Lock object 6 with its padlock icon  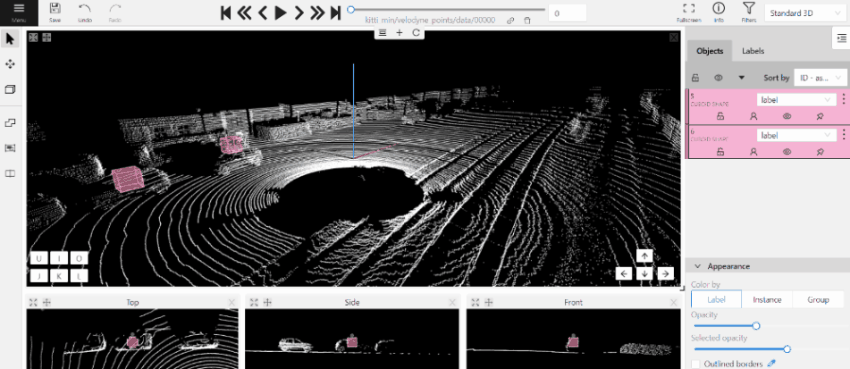(720, 152)
